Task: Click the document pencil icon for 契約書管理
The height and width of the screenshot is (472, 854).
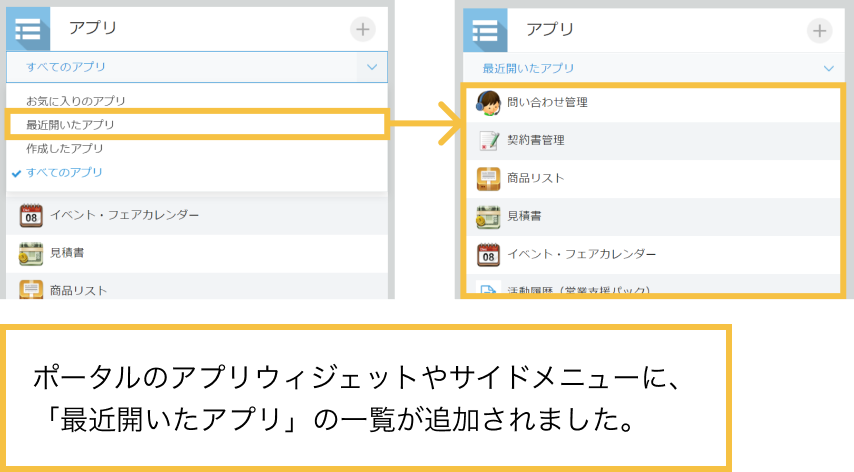Action: coord(489,140)
